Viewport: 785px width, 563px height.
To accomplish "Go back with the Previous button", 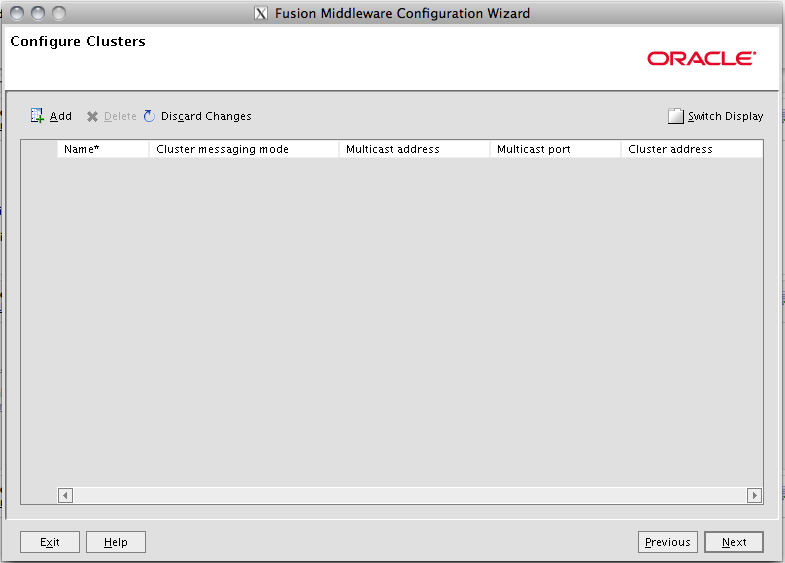I will click(x=667, y=542).
